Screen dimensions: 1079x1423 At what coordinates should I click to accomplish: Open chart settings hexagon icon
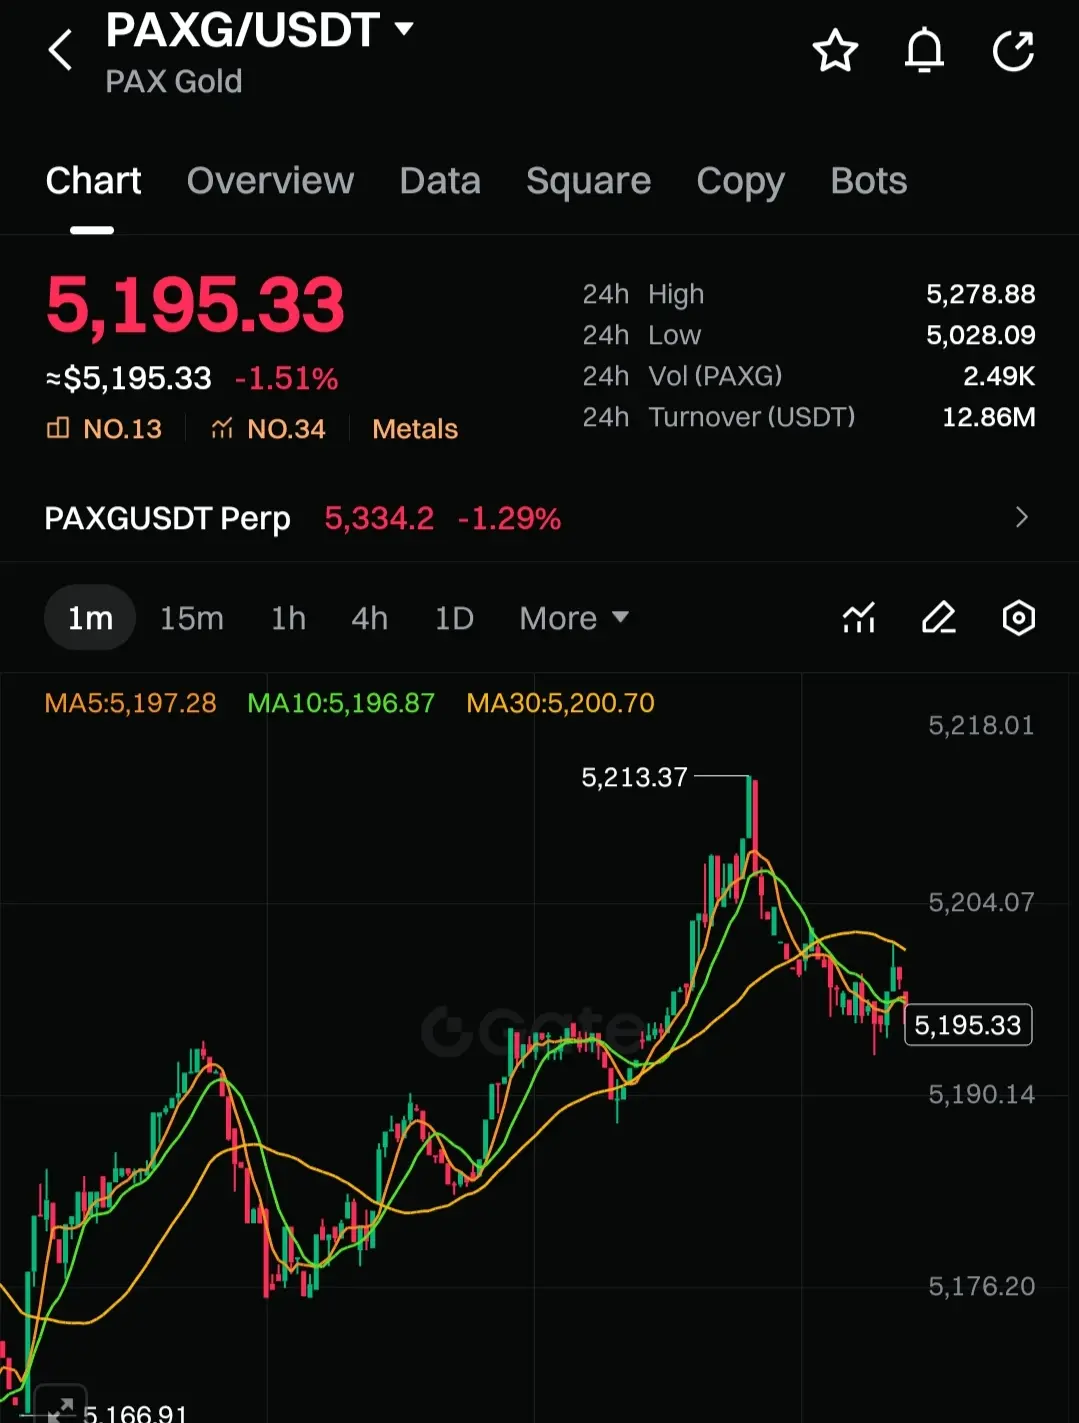[x=1018, y=618]
